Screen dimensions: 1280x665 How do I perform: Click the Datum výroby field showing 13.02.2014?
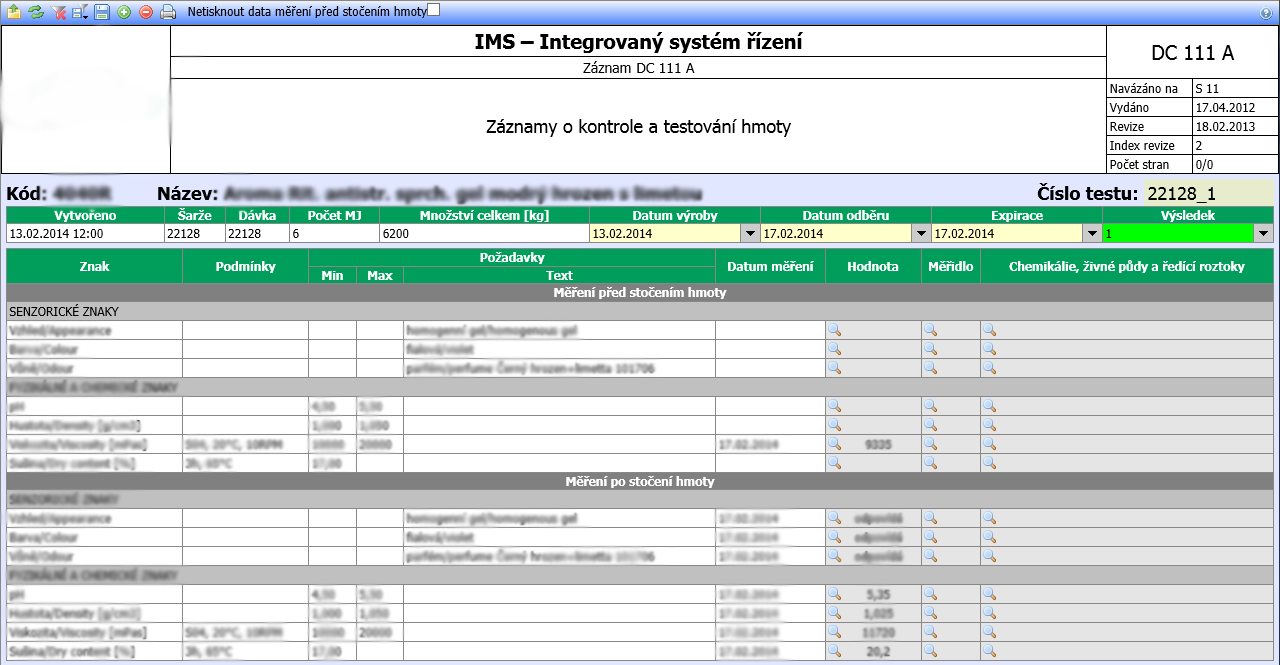pyautogui.click(x=665, y=233)
